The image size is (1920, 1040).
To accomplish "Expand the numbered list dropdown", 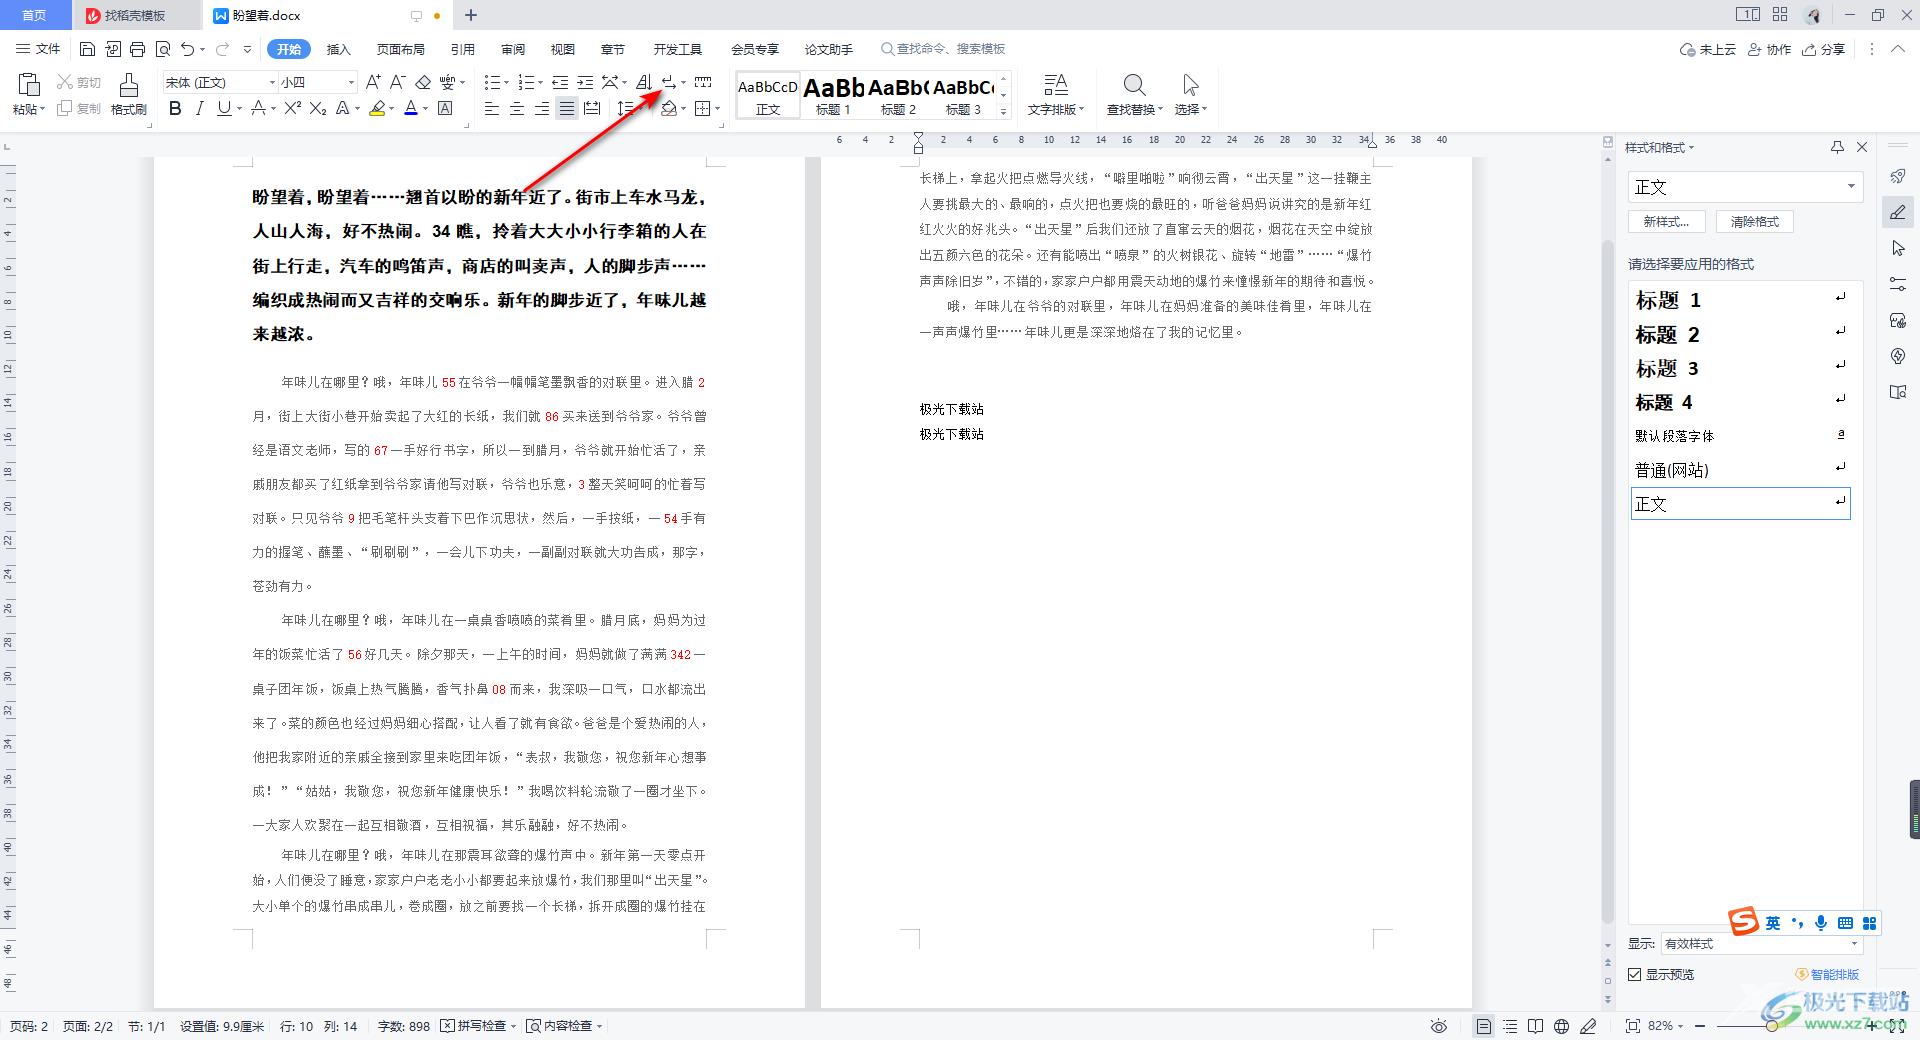I will tap(541, 82).
